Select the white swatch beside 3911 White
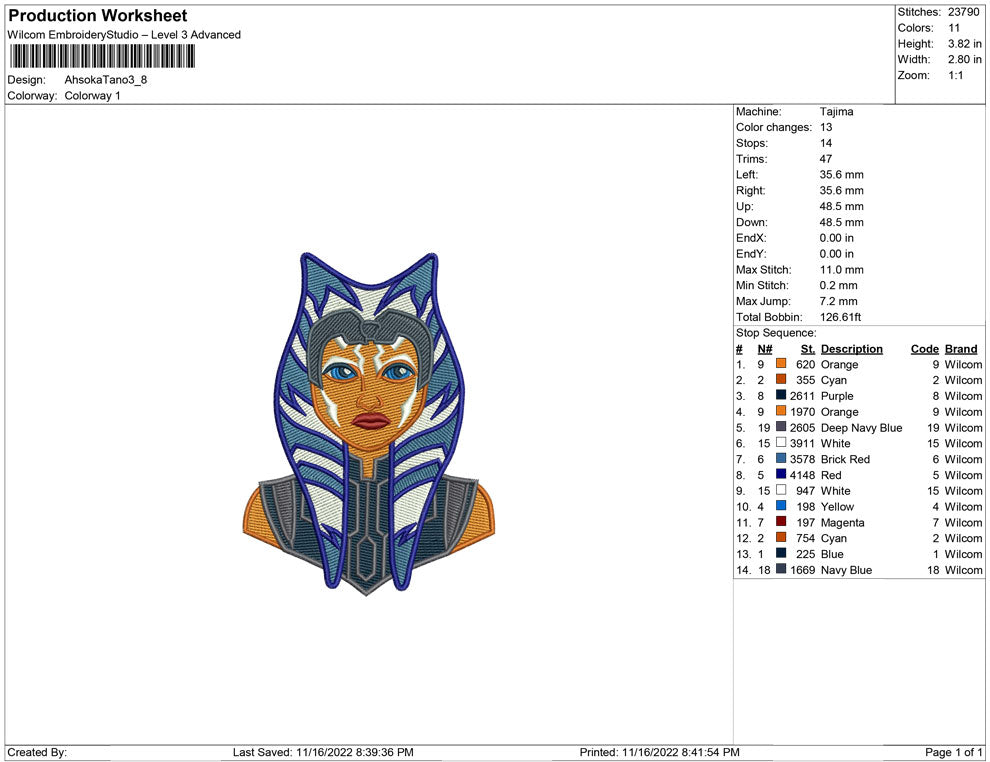Screen dimensions: 990x762 781,443
